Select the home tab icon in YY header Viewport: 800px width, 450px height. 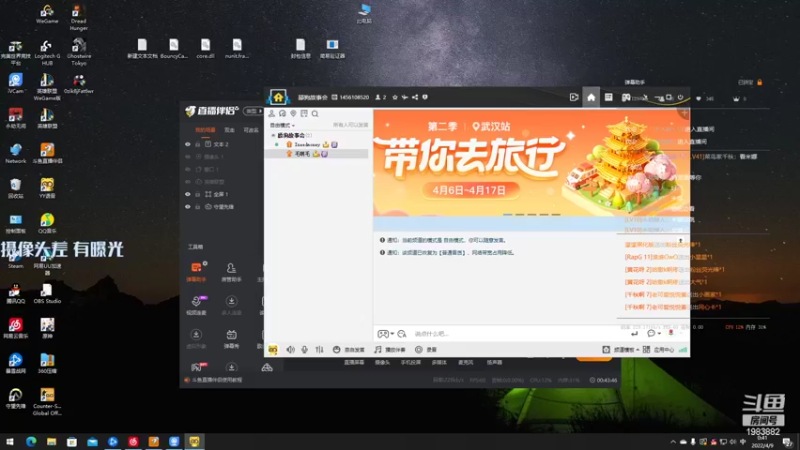(x=591, y=97)
